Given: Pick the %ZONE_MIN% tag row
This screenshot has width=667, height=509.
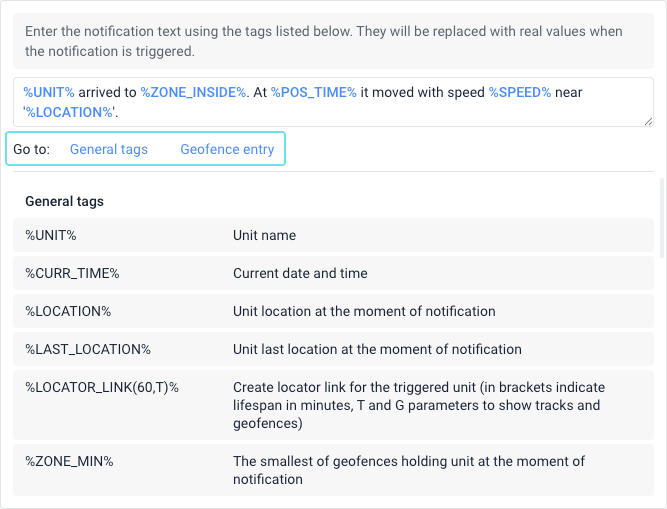Looking at the screenshot, I should (69, 461).
